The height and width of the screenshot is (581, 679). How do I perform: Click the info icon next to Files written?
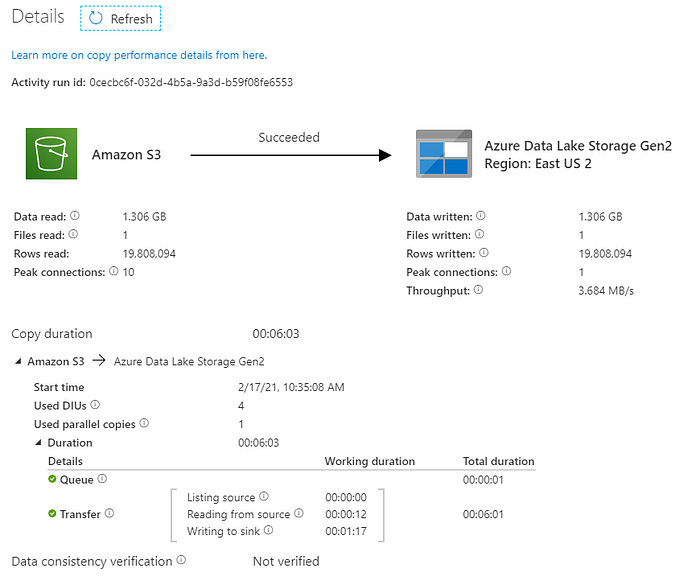479,234
